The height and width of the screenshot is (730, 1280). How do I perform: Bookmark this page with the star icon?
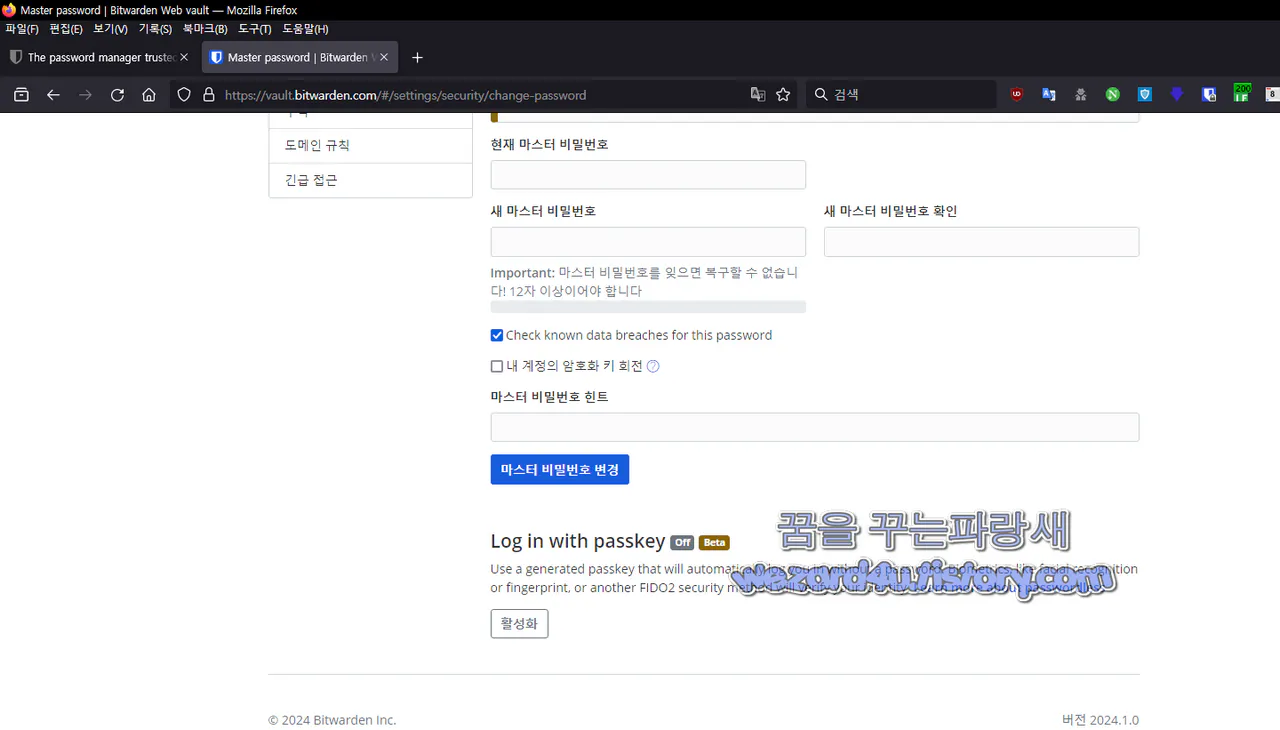[x=783, y=94]
